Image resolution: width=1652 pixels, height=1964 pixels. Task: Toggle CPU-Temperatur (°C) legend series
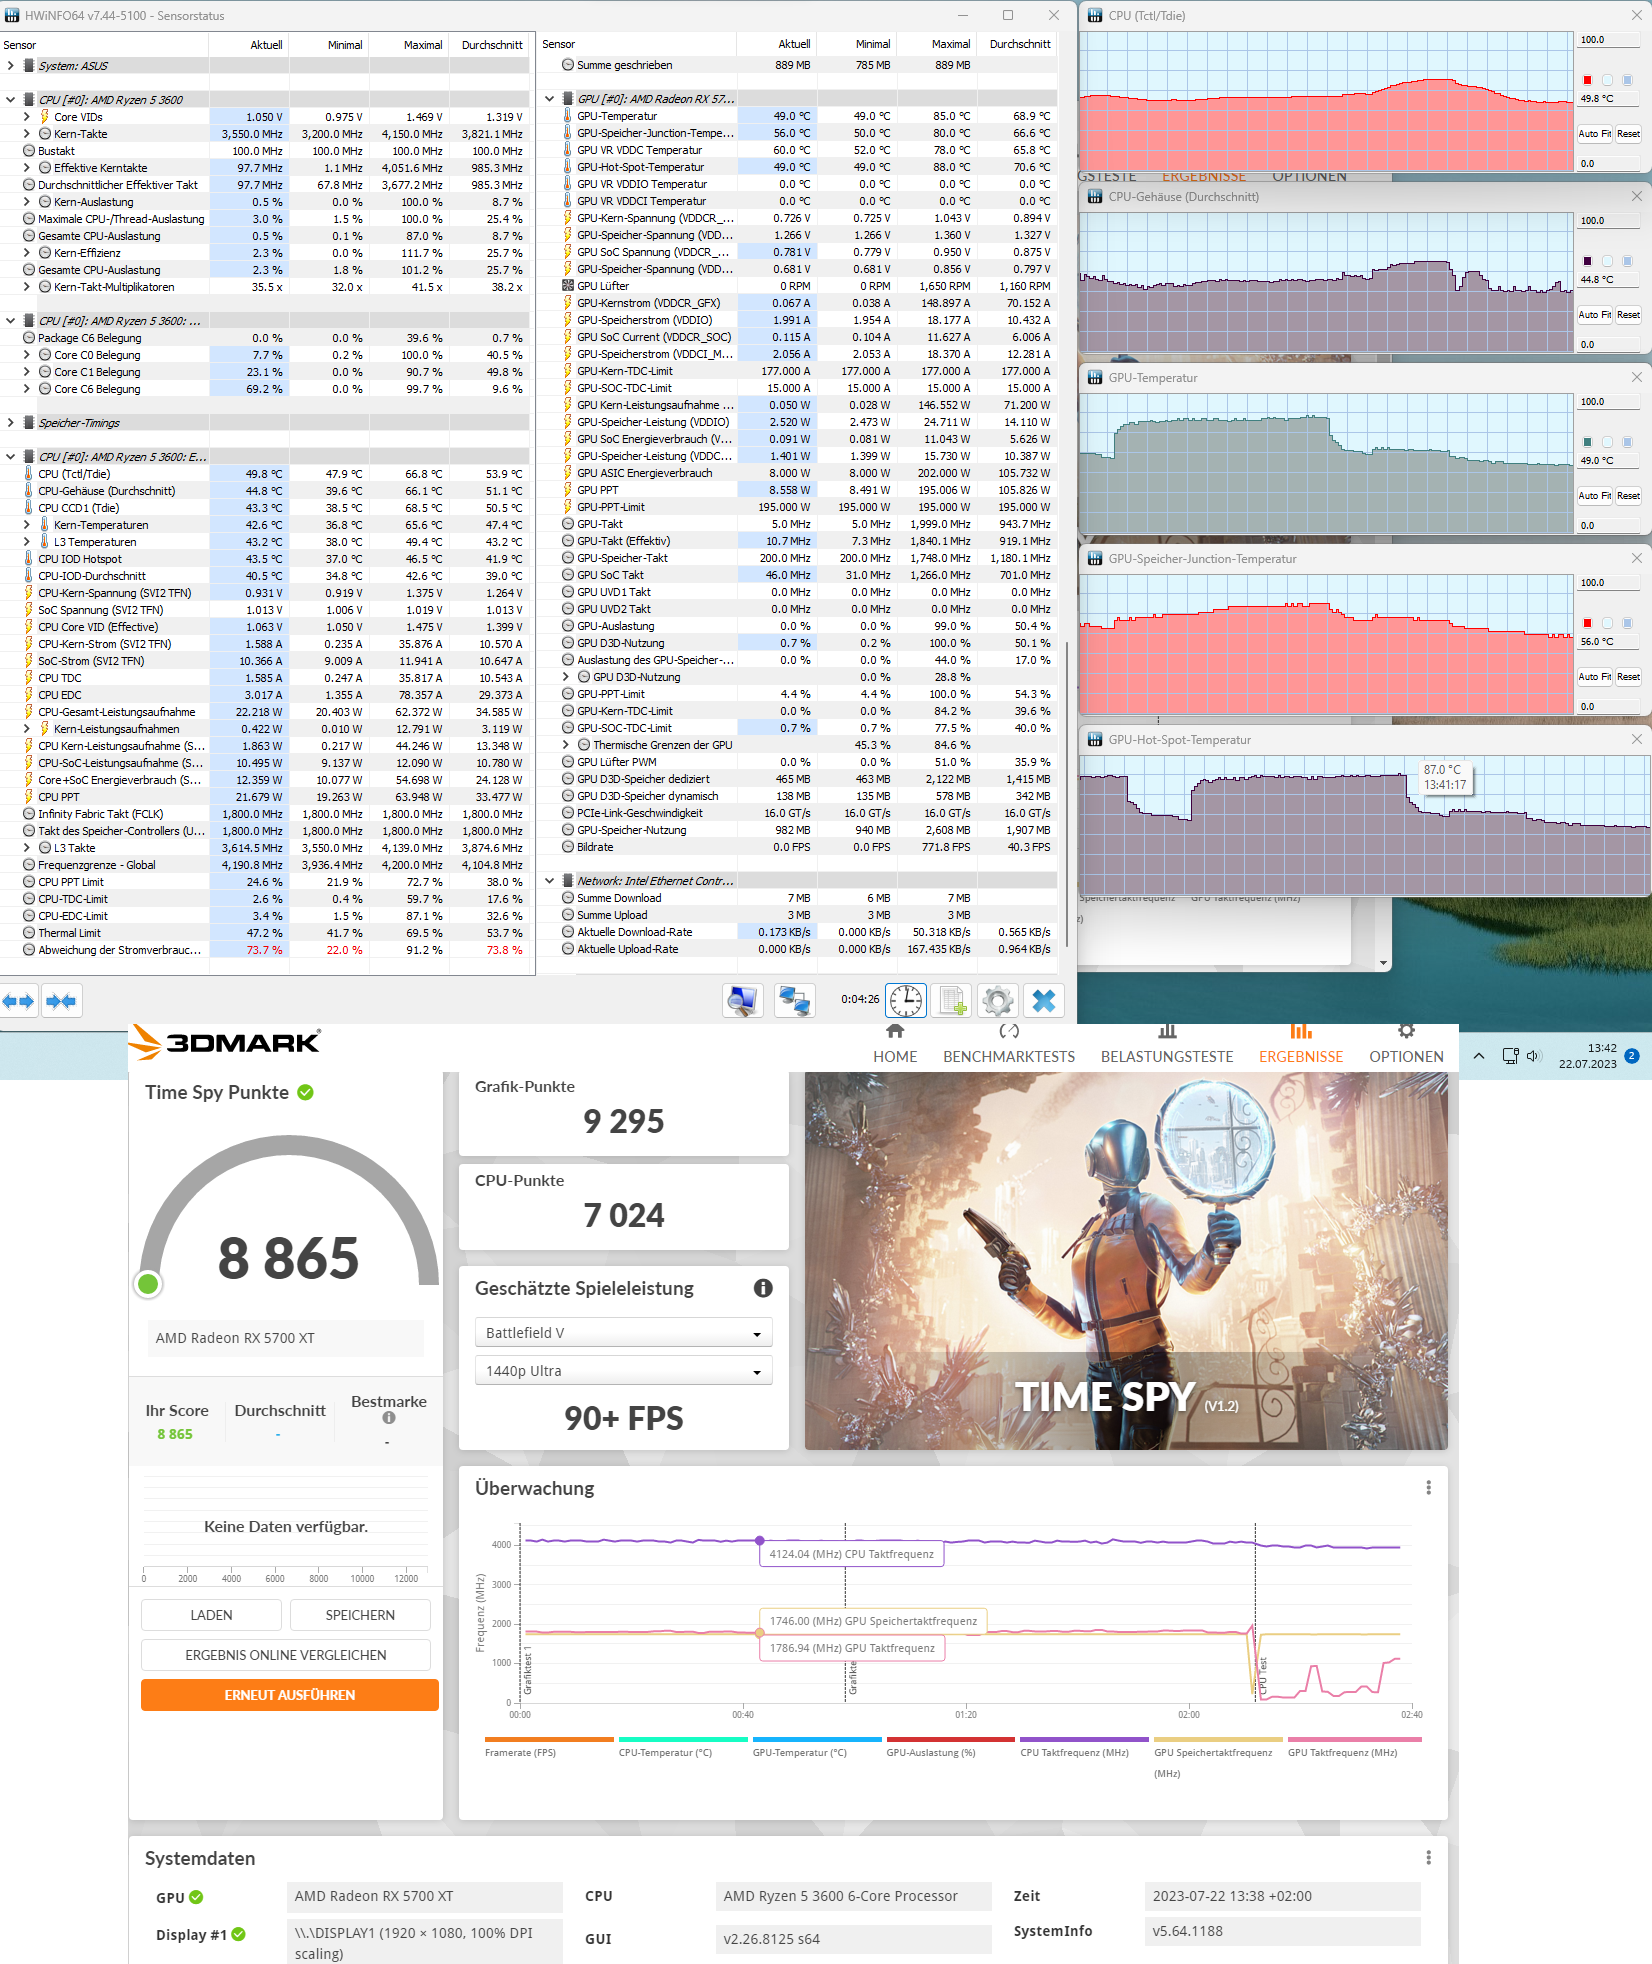click(683, 1747)
